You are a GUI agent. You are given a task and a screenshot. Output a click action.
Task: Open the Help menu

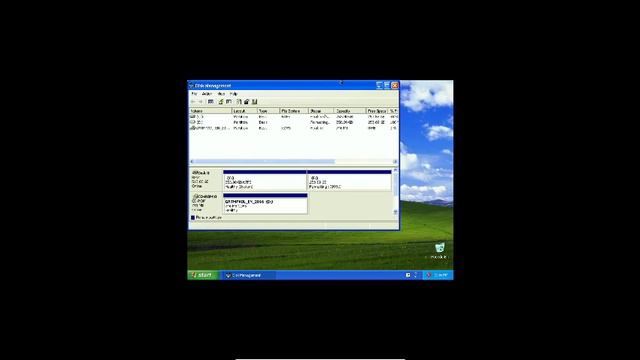[233, 94]
